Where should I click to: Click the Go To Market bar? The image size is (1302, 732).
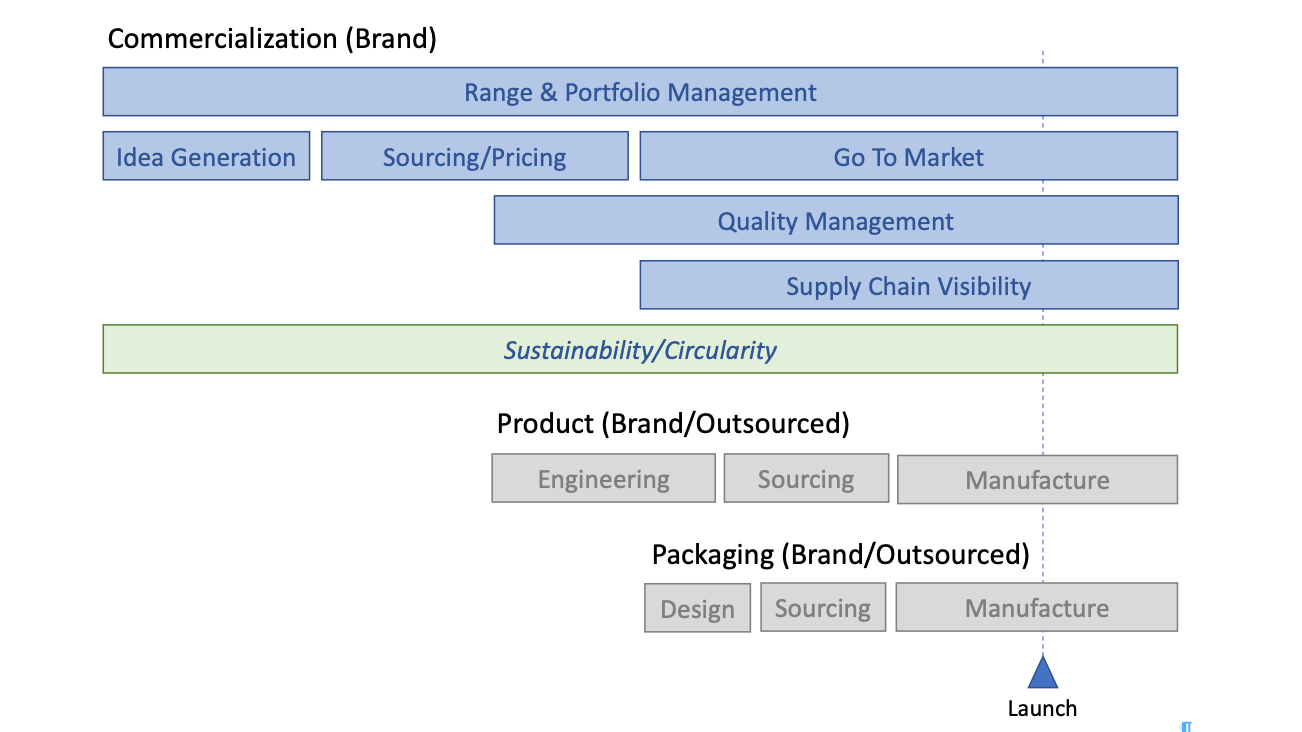point(908,157)
